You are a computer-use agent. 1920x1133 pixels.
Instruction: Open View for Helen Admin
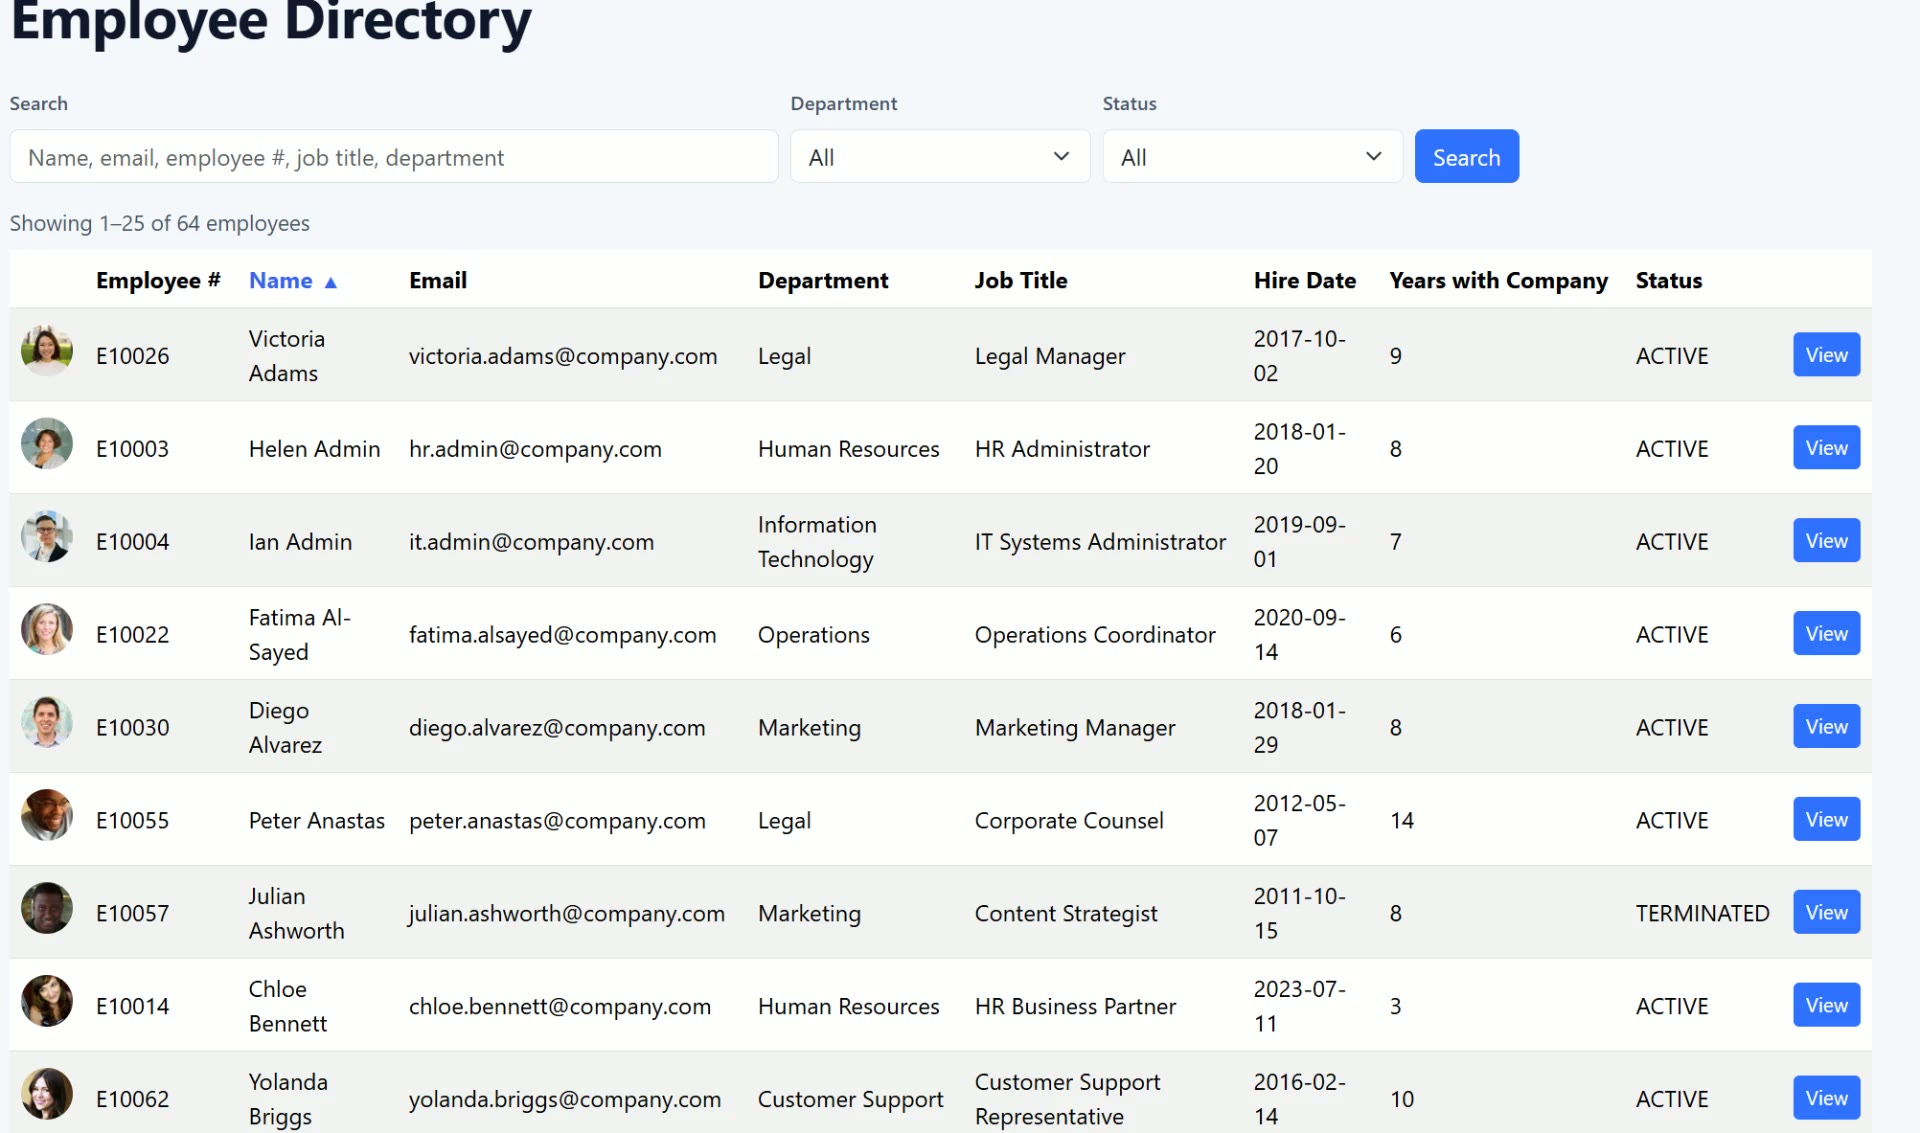pyautogui.click(x=1826, y=448)
